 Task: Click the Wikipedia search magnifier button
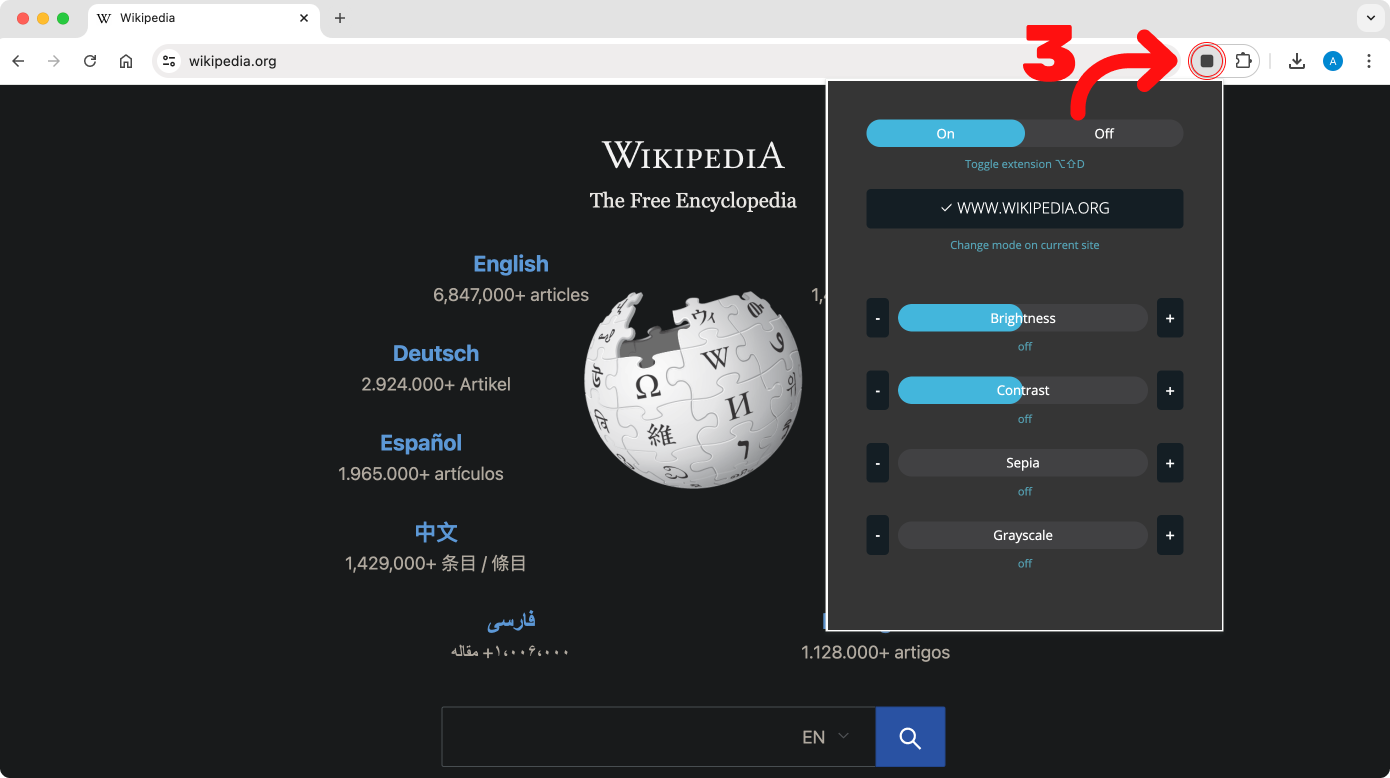point(910,737)
